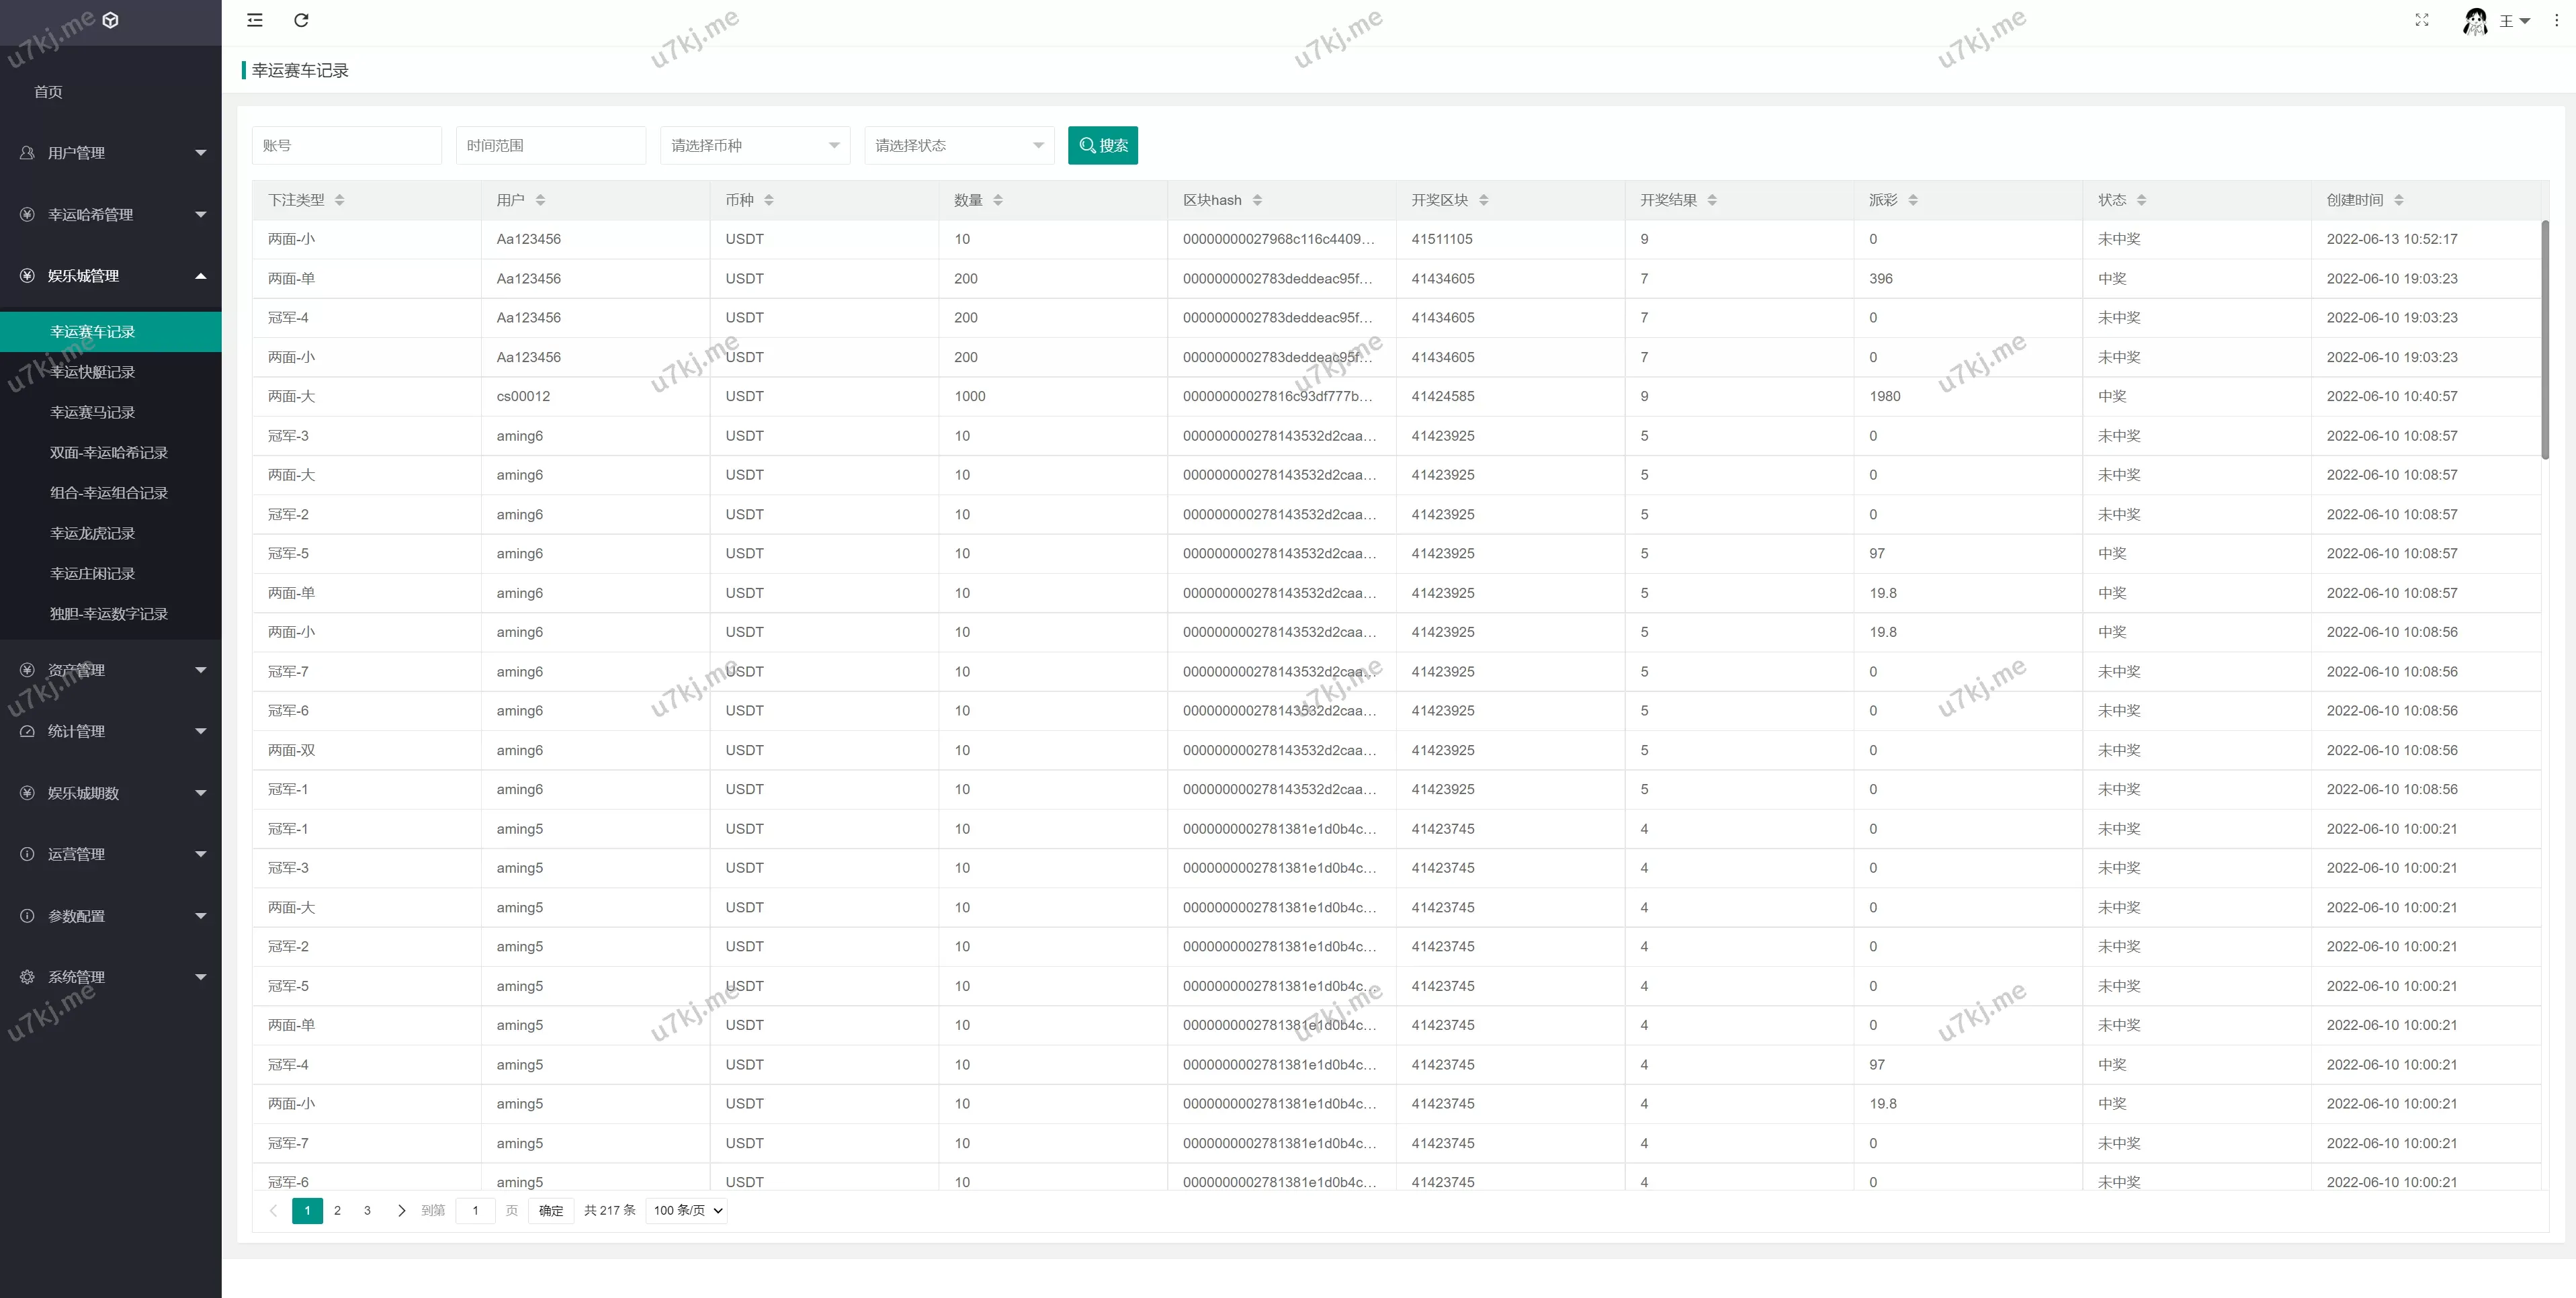
Task: Click the 搜索 search button
Action: tap(1102, 146)
